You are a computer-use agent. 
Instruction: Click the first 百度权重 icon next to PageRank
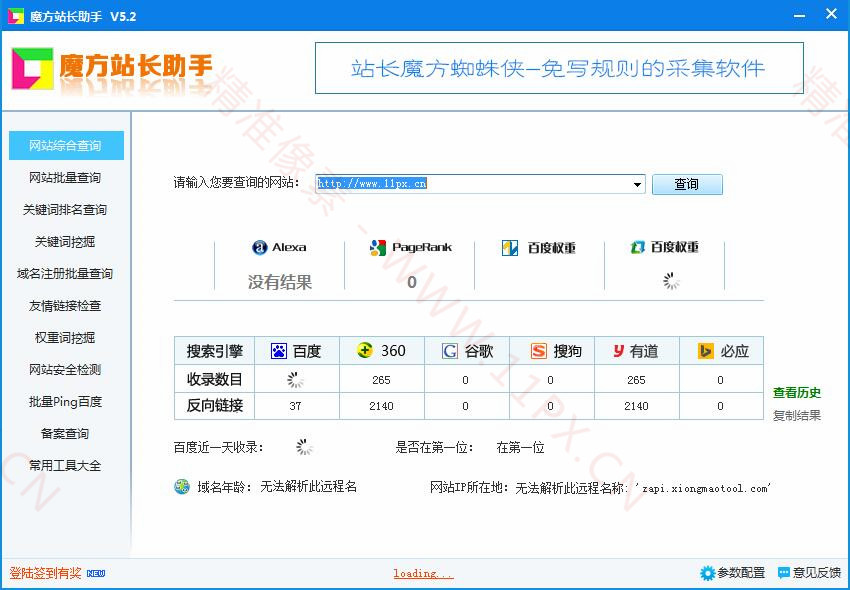pyautogui.click(x=510, y=248)
